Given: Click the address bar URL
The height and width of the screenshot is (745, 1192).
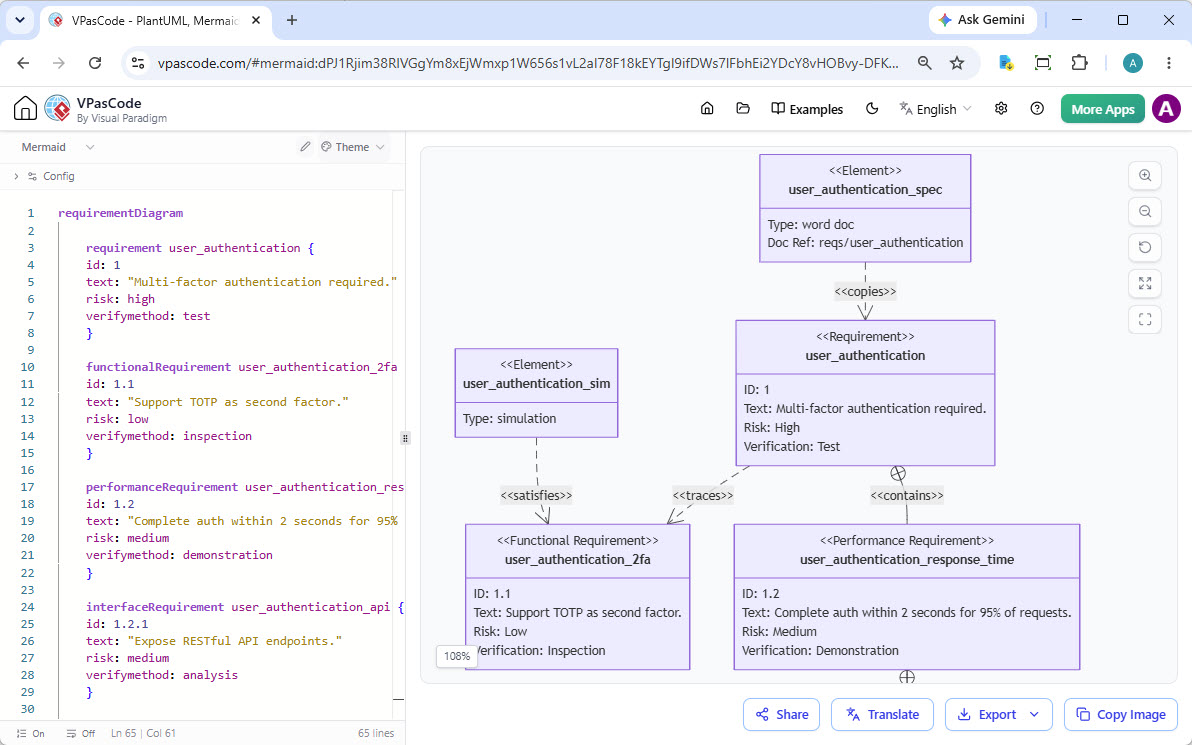Looking at the screenshot, I should (528, 63).
